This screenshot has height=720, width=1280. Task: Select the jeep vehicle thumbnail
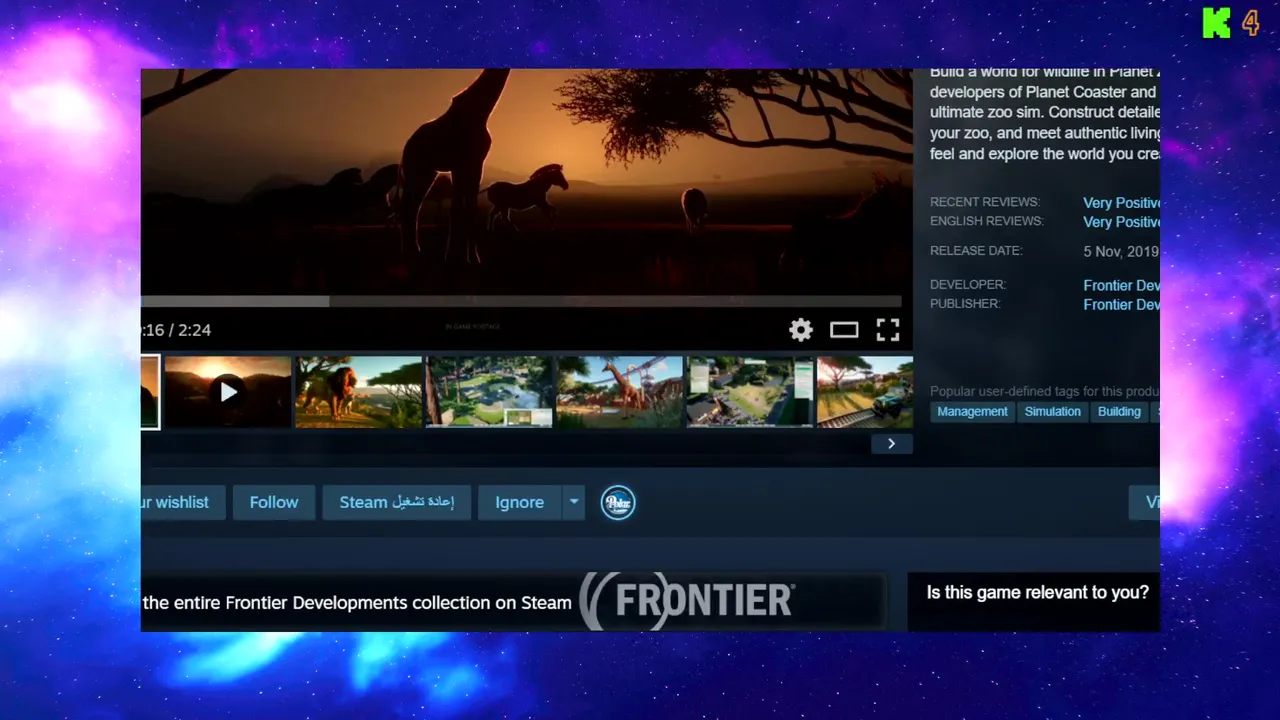point(865,392)
